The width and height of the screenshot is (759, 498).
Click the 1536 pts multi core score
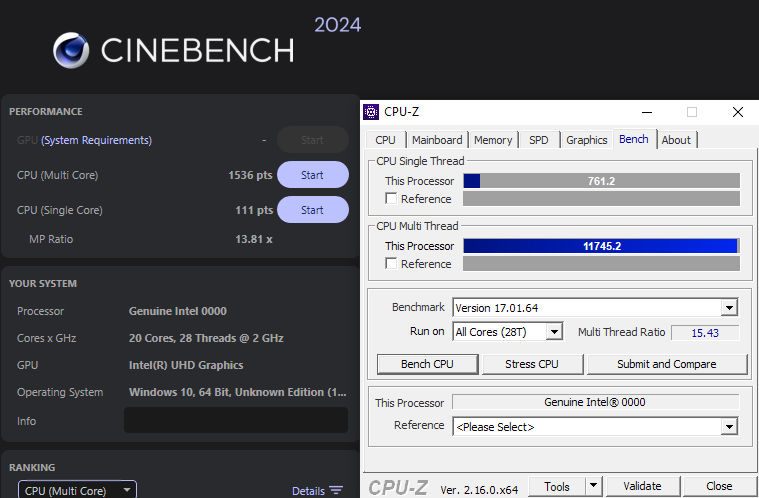250,175
